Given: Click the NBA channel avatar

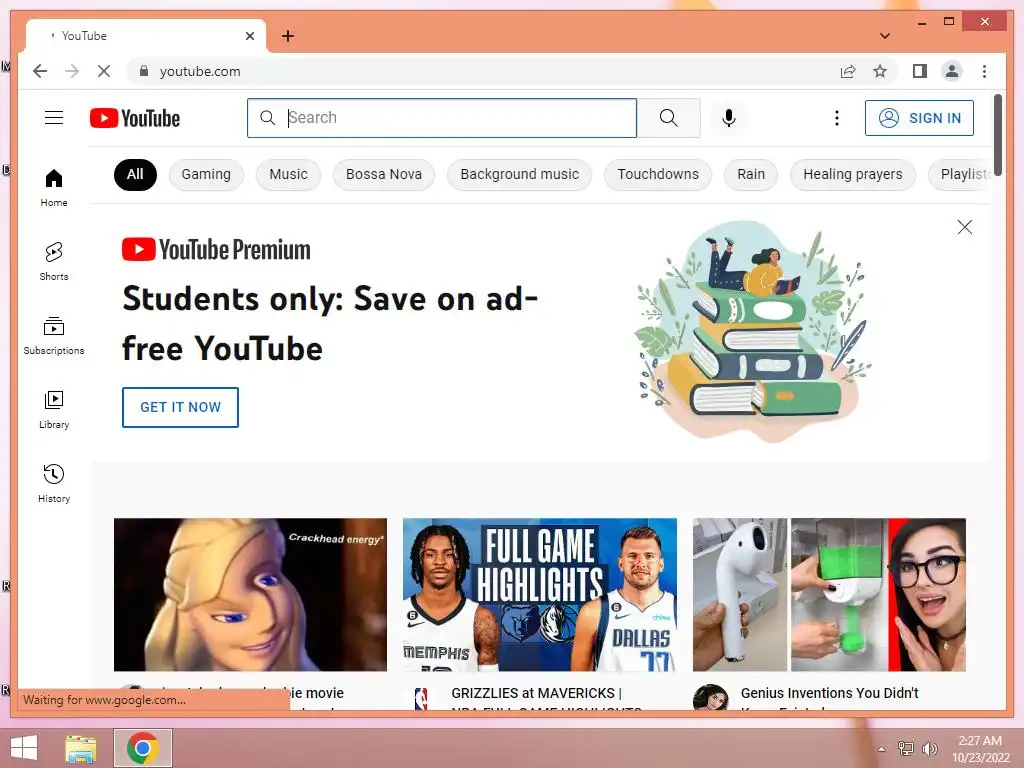Looking at the screenshot, I should coord(421,697).
